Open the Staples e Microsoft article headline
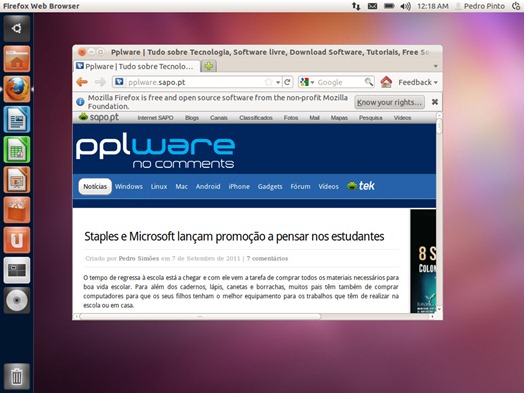The width and height of the screenshot is (524, 393). point(234,236)
